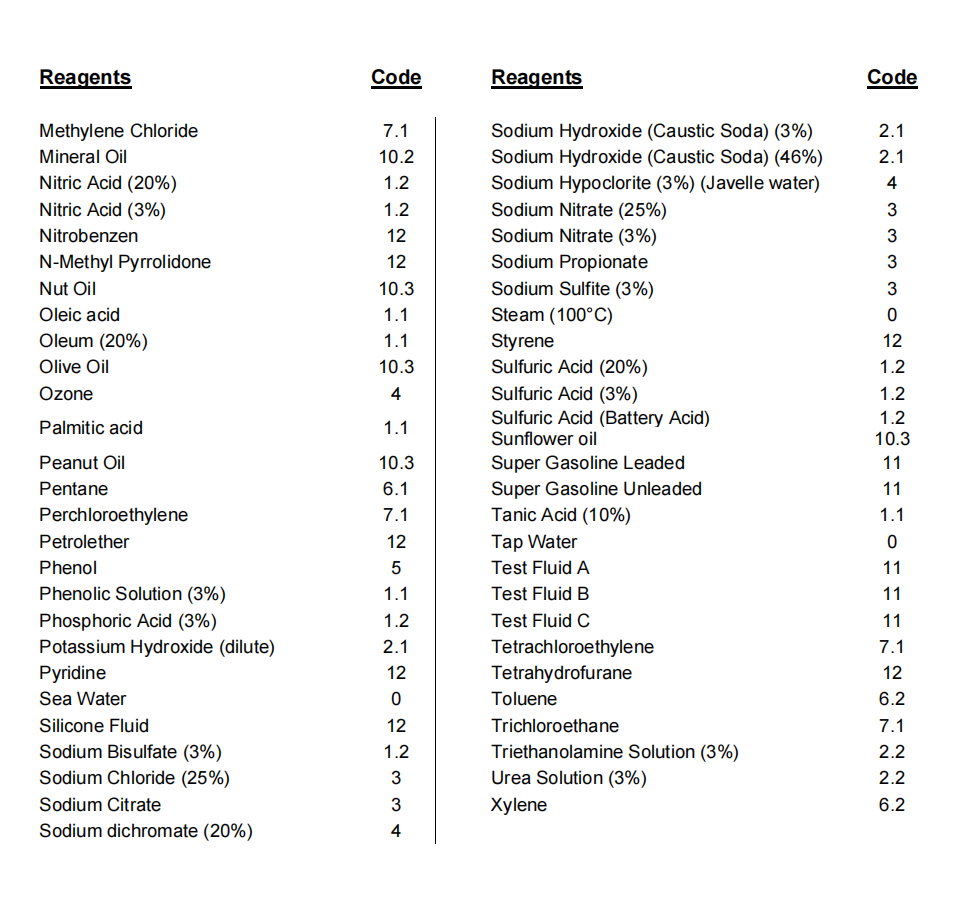Click the right Code column heading
966x903 pixels.
coord(891,78)
